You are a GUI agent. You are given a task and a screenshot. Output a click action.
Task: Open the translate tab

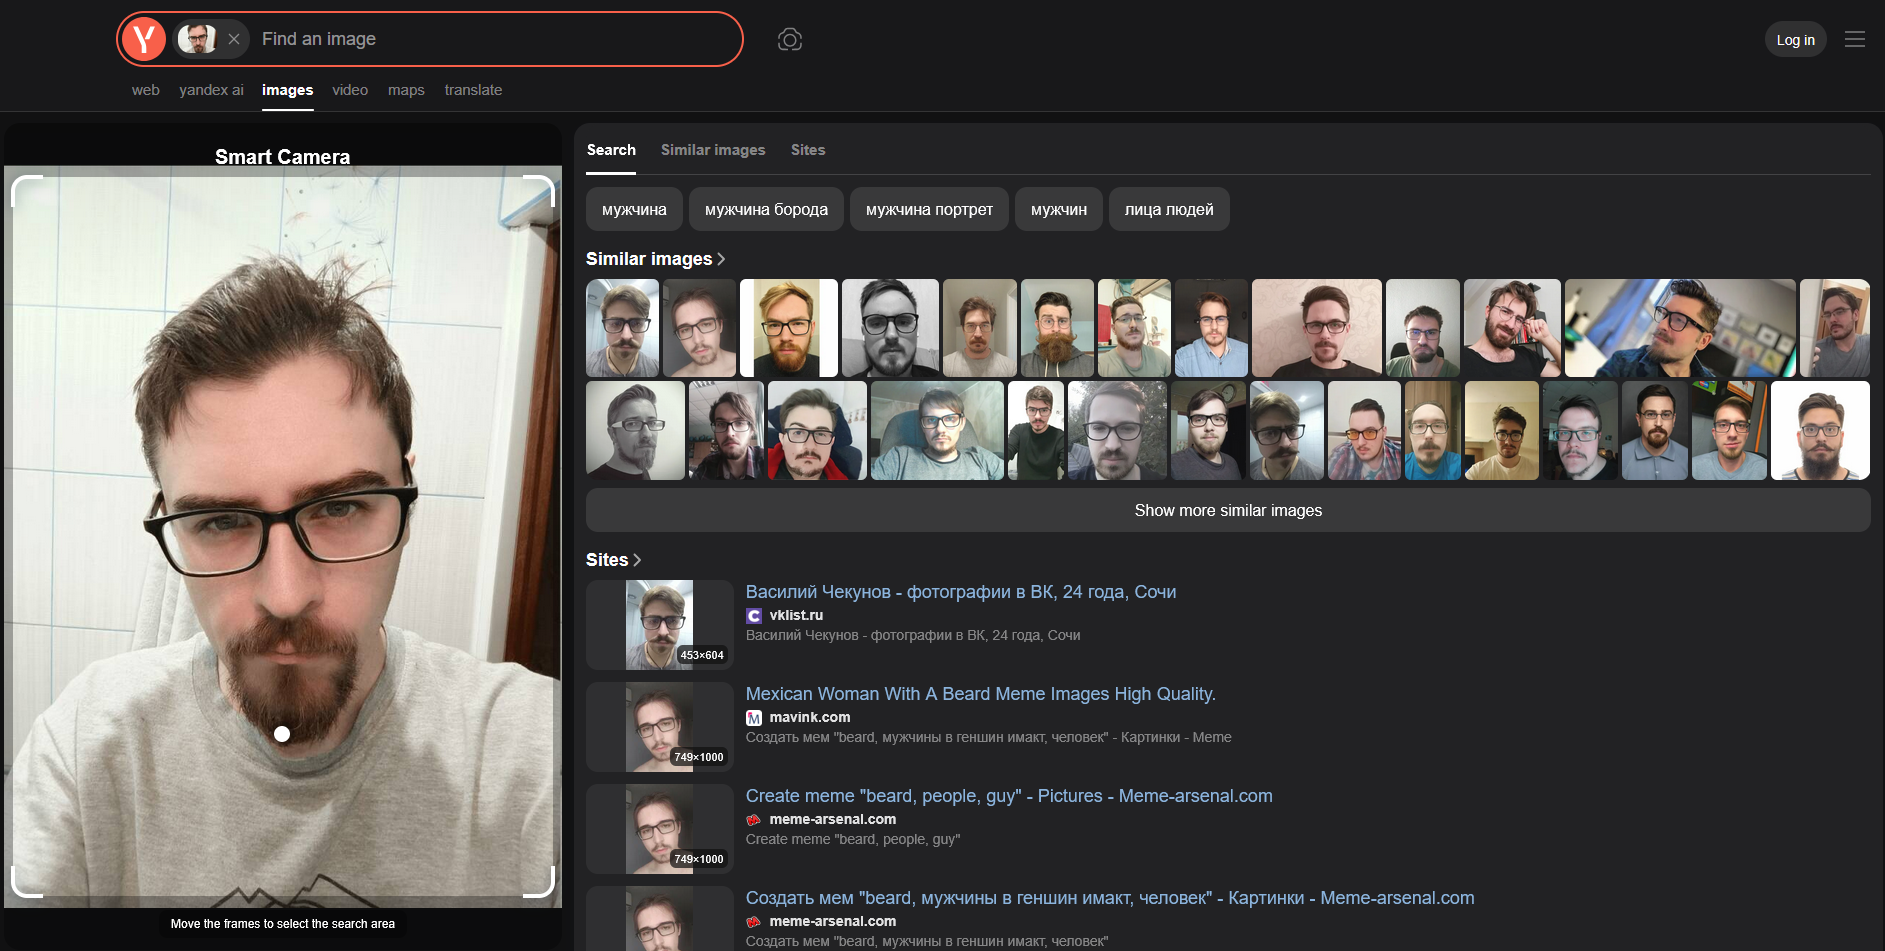[473, 90]
